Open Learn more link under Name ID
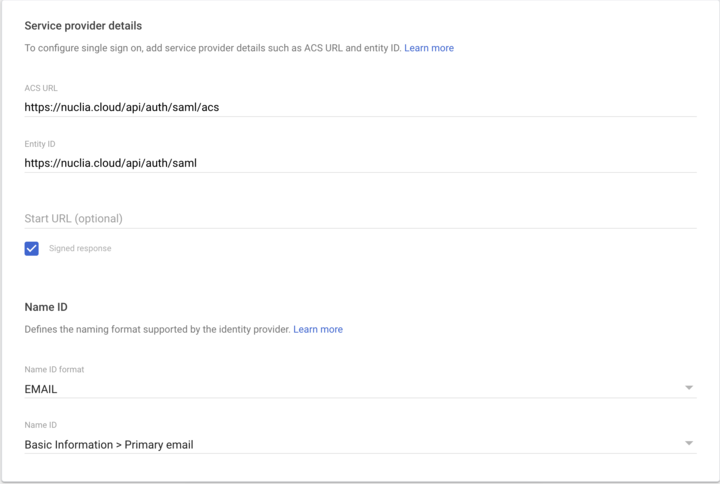 point(318,329)
